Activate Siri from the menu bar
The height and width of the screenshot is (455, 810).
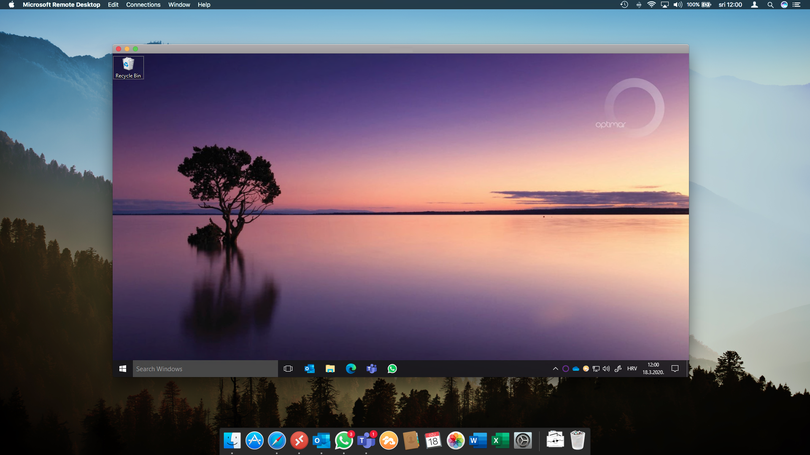click(x=784, y=5)
